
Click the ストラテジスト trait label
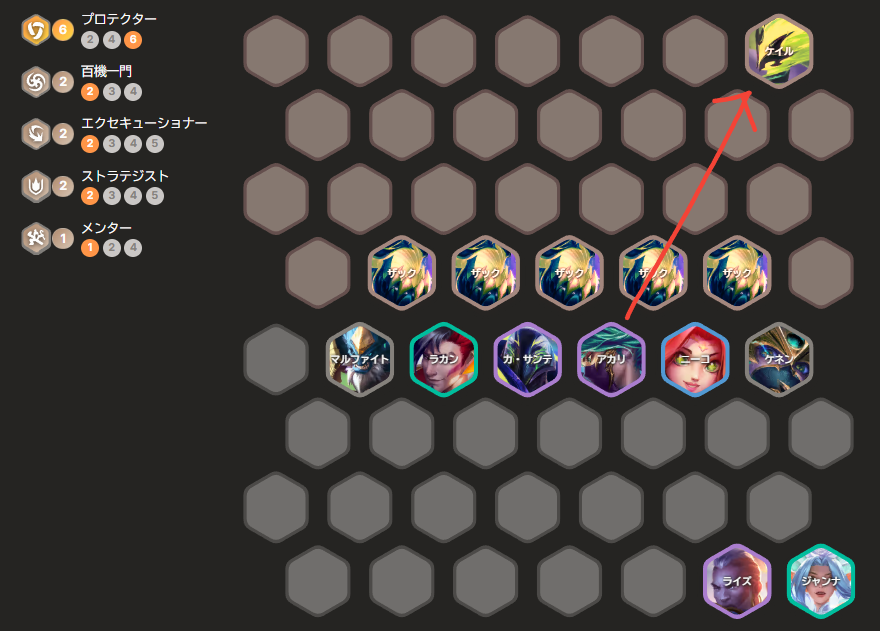[125, 176]
